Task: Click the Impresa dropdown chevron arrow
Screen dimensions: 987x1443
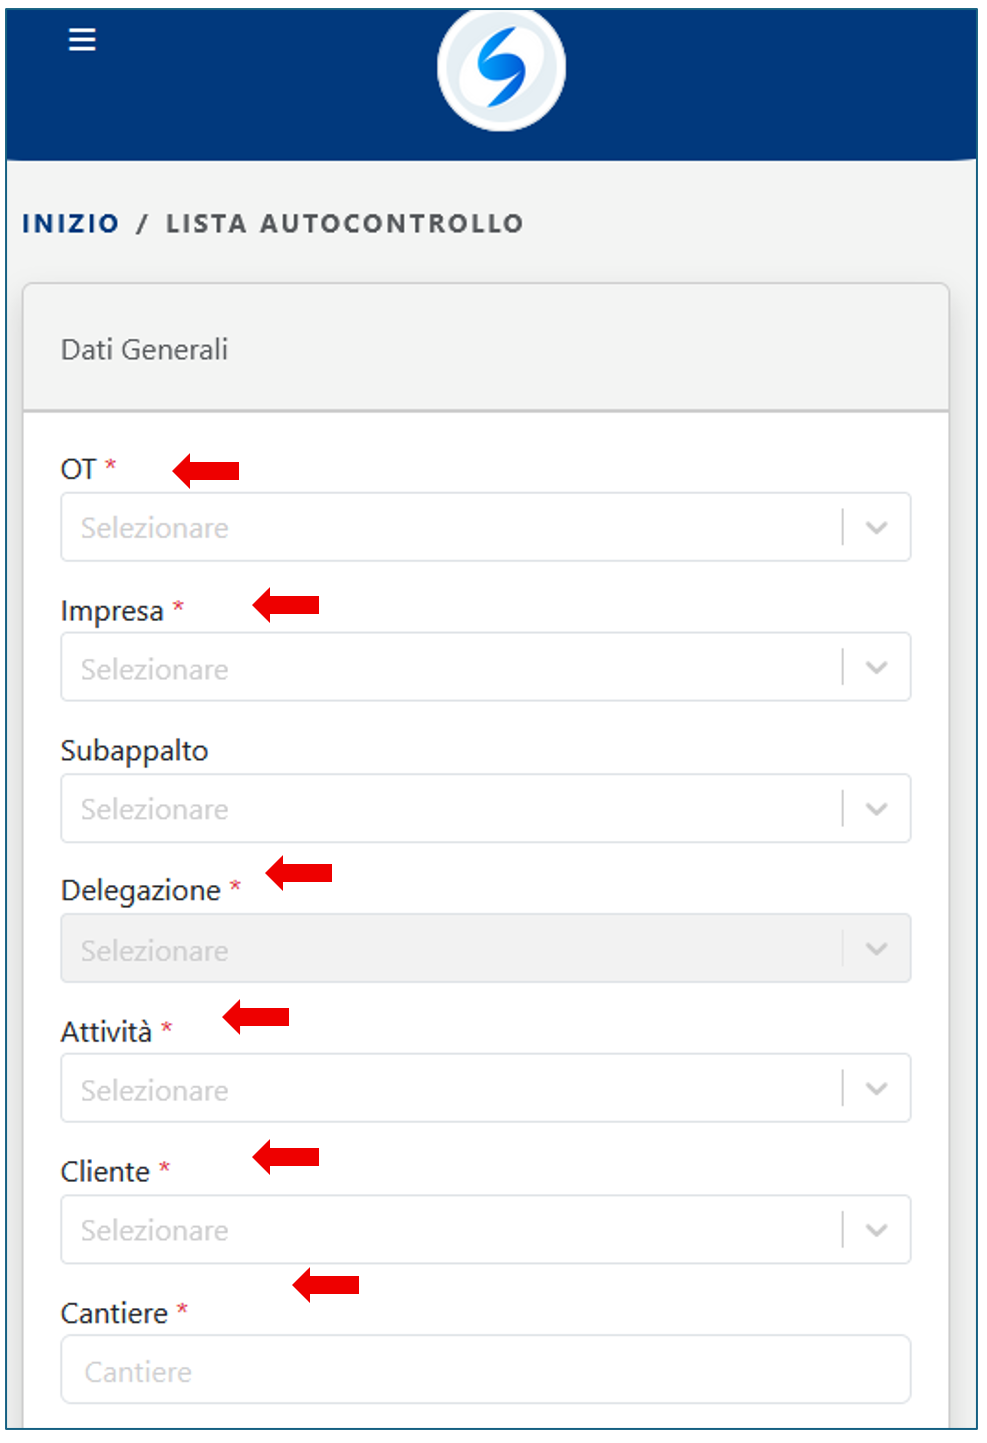Action: click(x=876, y=668)
